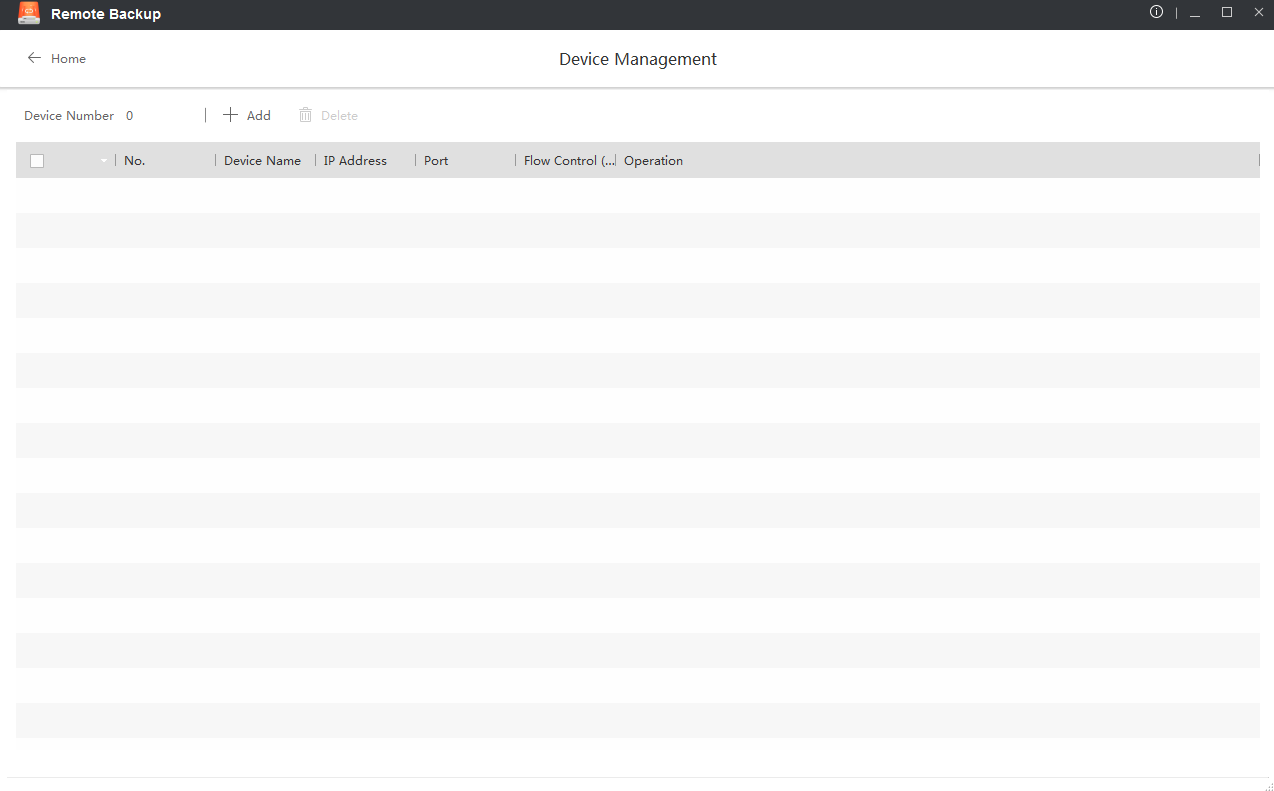Open the dropdown arrow next to header checkbox
This screenshot has height=791, width=1274.
[103, 161]
